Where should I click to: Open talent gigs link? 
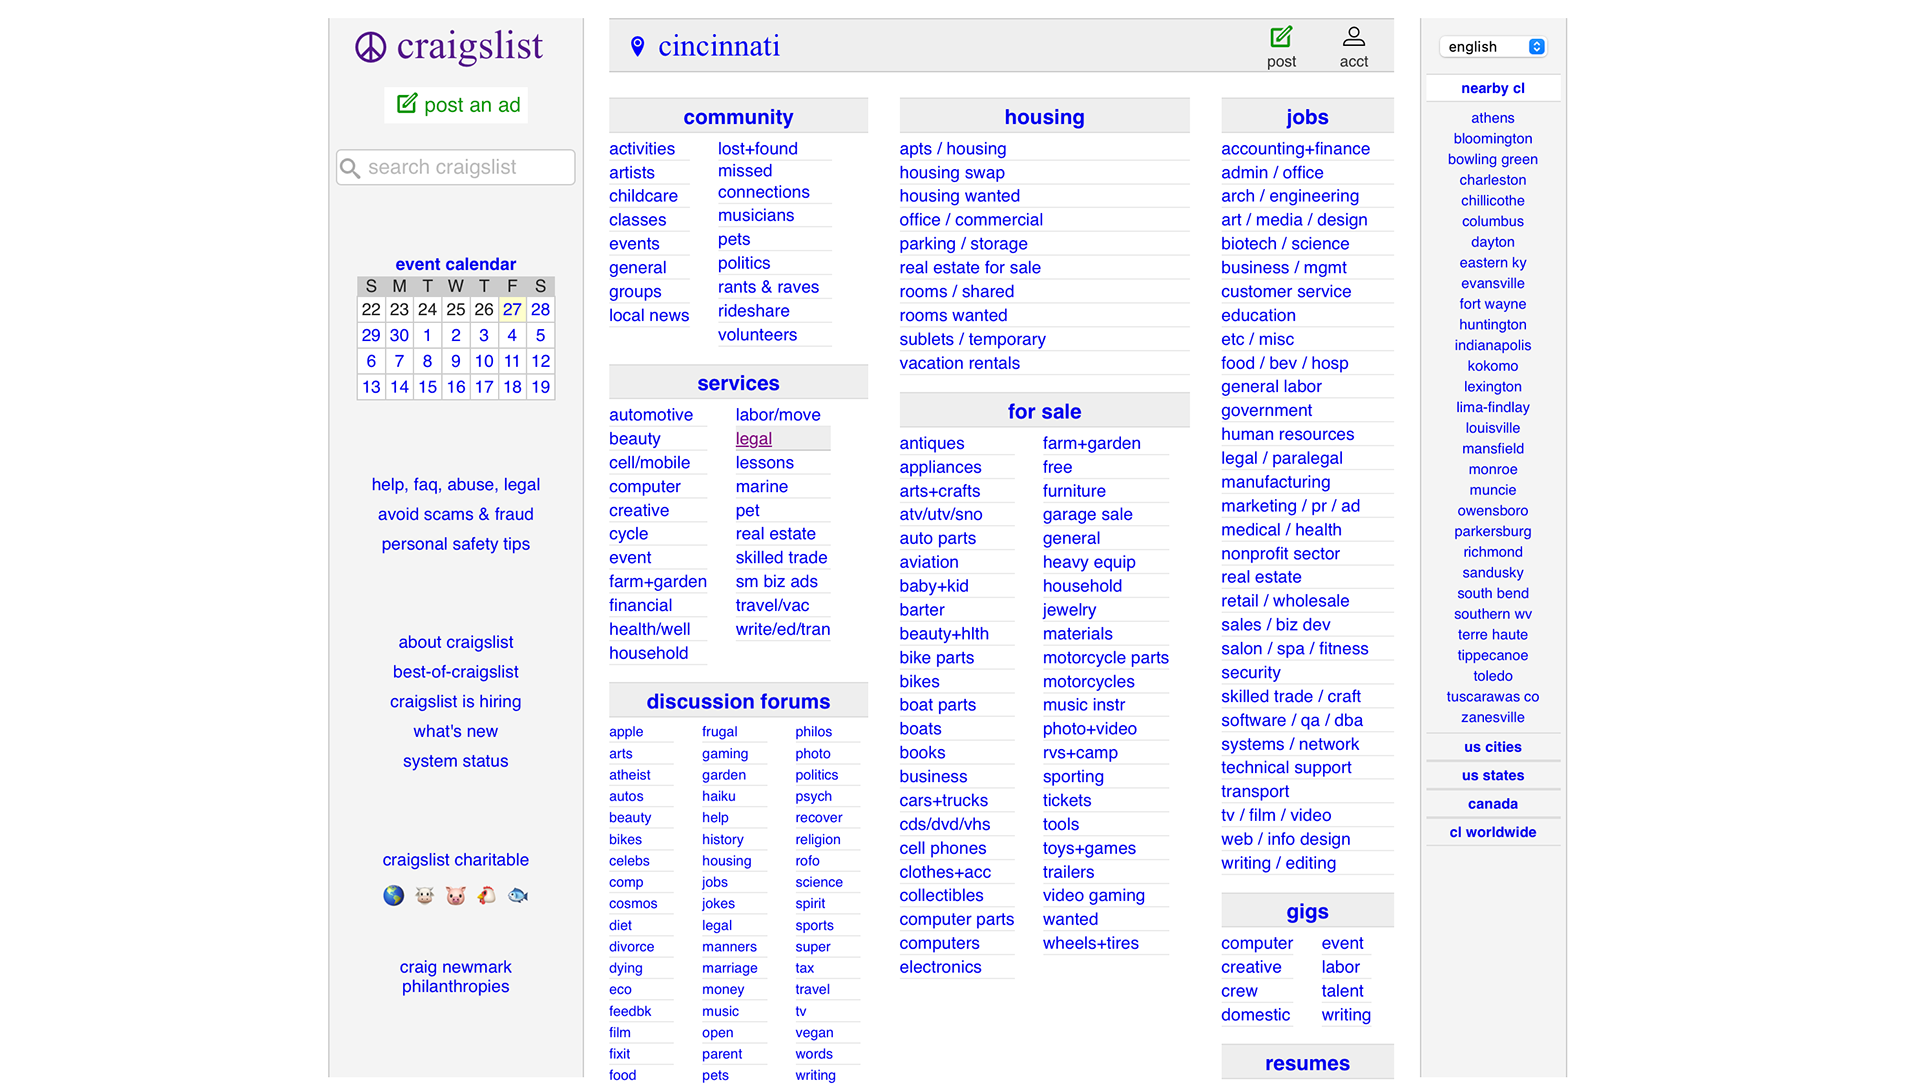tap(1342, 991)
